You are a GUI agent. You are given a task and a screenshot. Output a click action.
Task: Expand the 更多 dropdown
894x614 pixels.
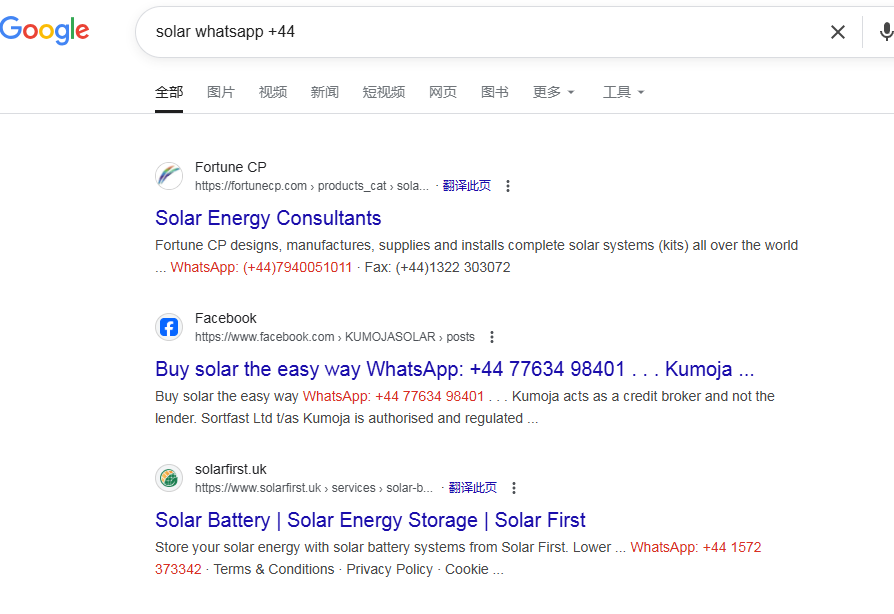point(554,92)
